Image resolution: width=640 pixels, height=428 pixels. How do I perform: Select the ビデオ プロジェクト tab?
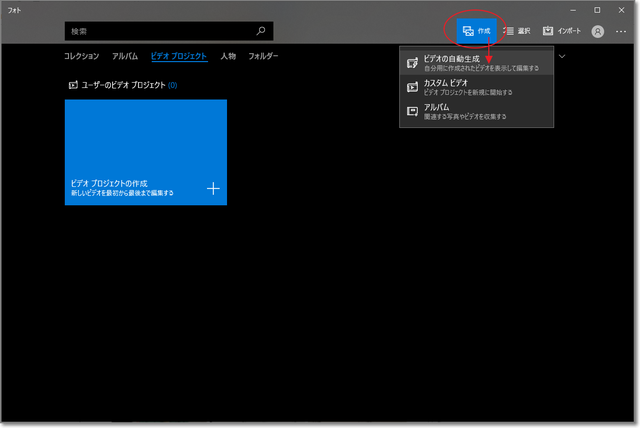click(x=179, y=57)
